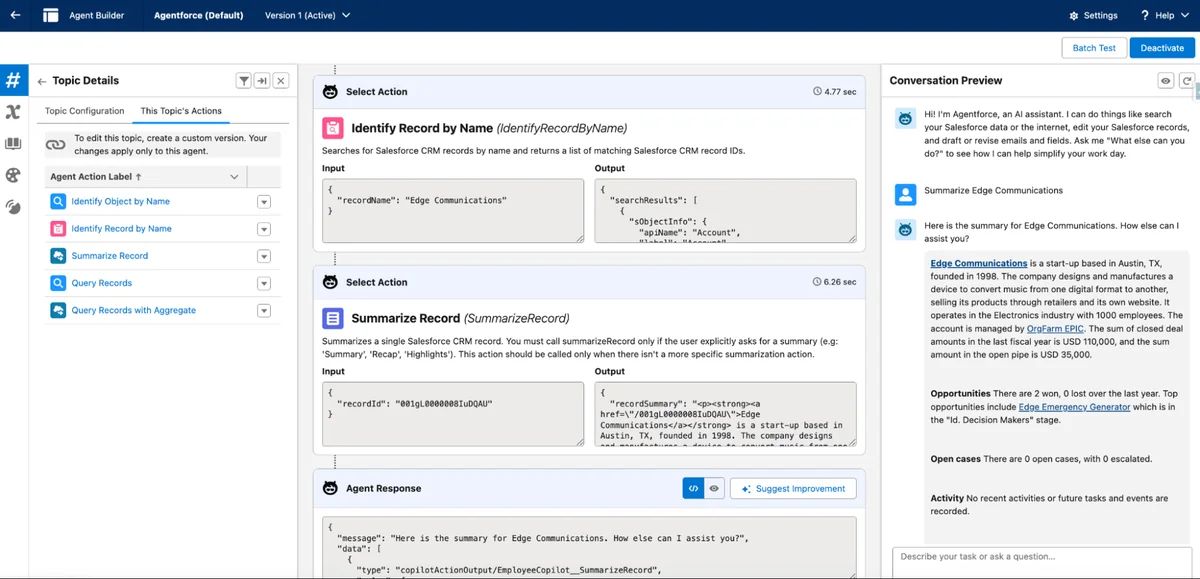
Task: Open the Variables X icon in sidebar
Action: point(13,112)
